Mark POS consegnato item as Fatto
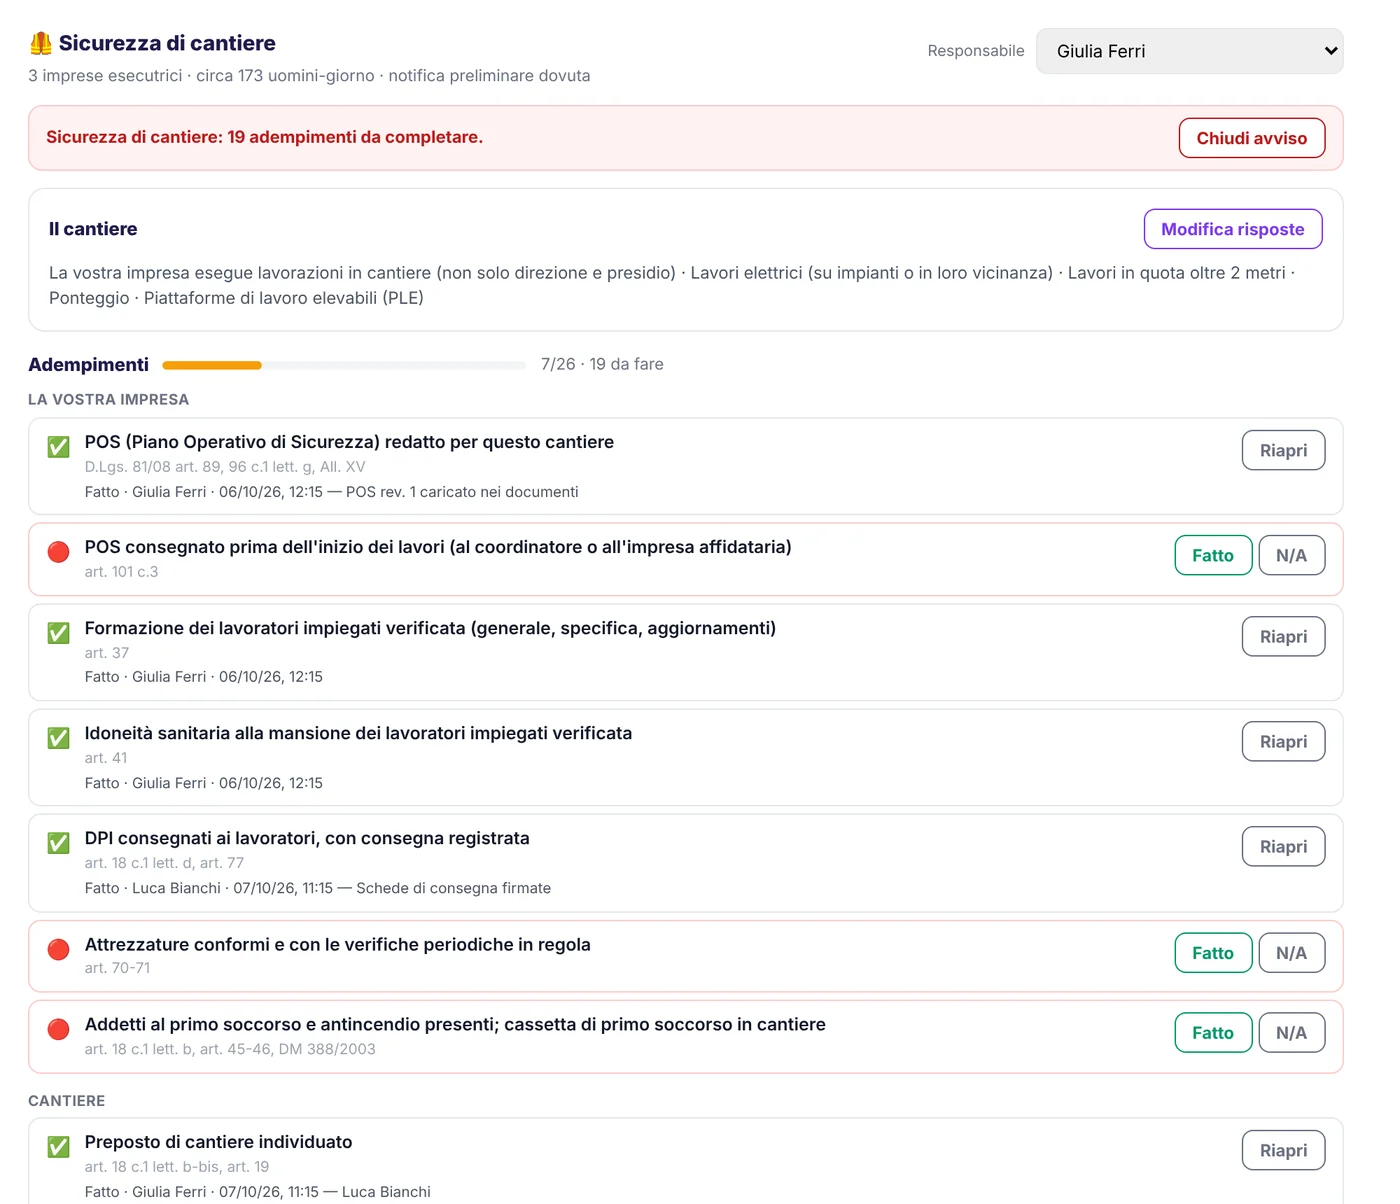The height and width of the screenshot is (1204, 1400). click(x=1213, y=555)
